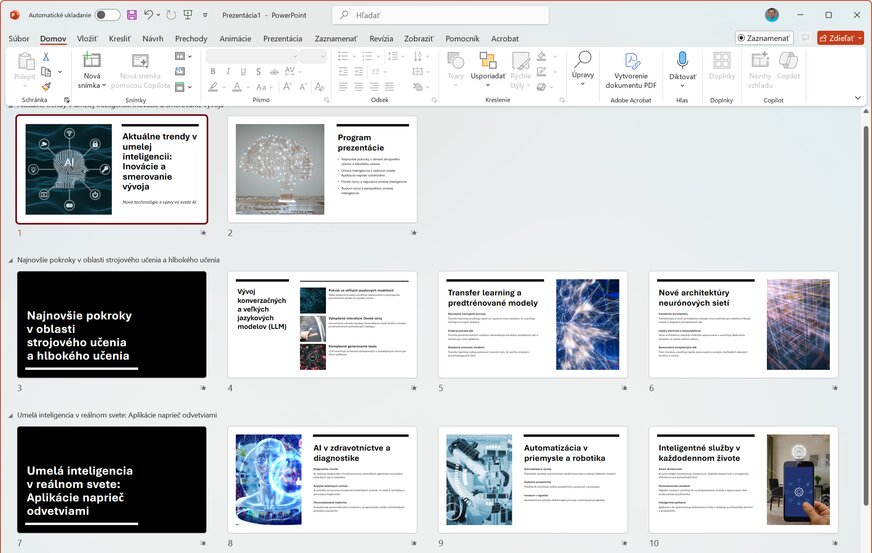The image size is (872, 553).
Task: Toggle the Automatické ukladanie switch
Action: [x=107, y=15]
